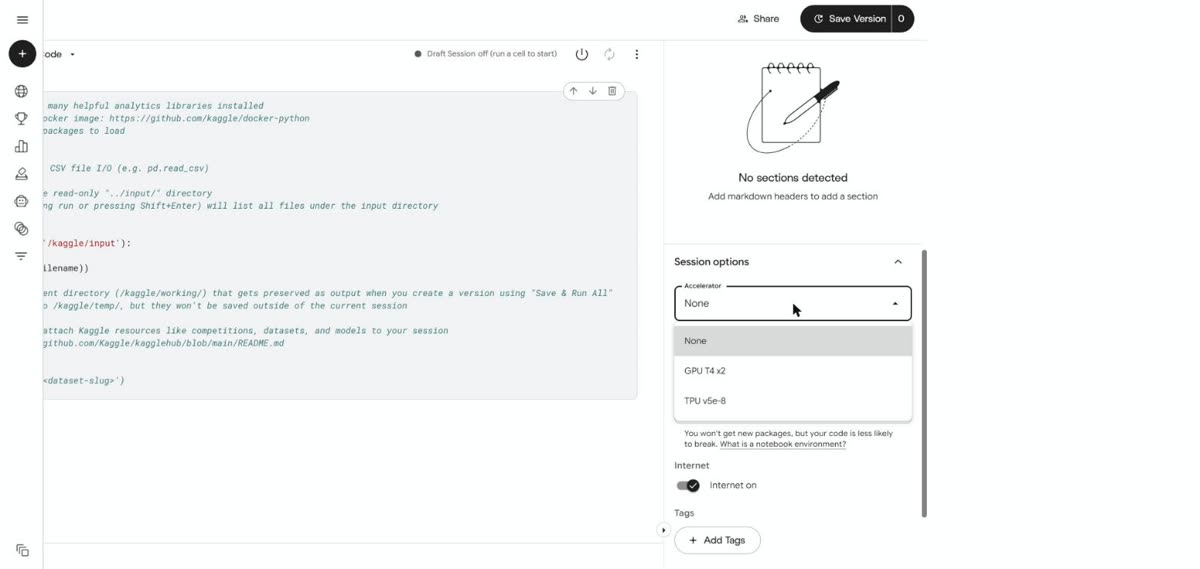
Task: Move cell down with arrow icon
Action: click(x=593, y=91)
